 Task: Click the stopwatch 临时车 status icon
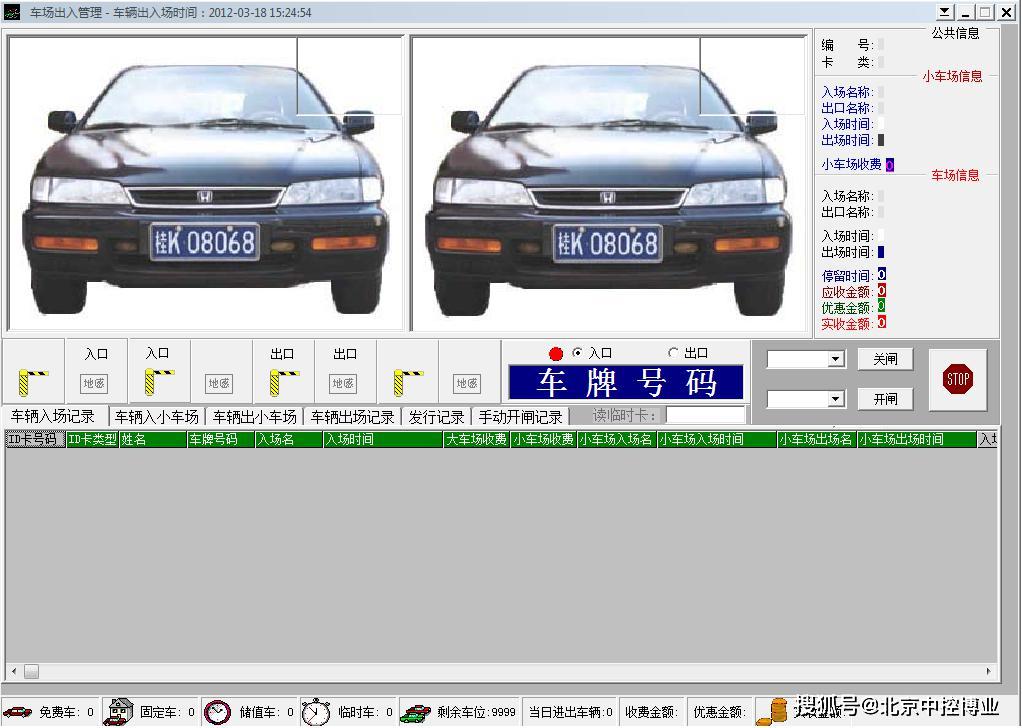[316, 712]
